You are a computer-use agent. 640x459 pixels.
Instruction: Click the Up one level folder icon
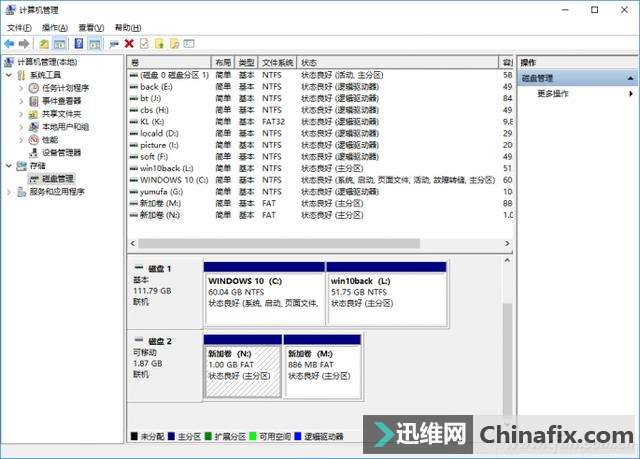[44, 44]
